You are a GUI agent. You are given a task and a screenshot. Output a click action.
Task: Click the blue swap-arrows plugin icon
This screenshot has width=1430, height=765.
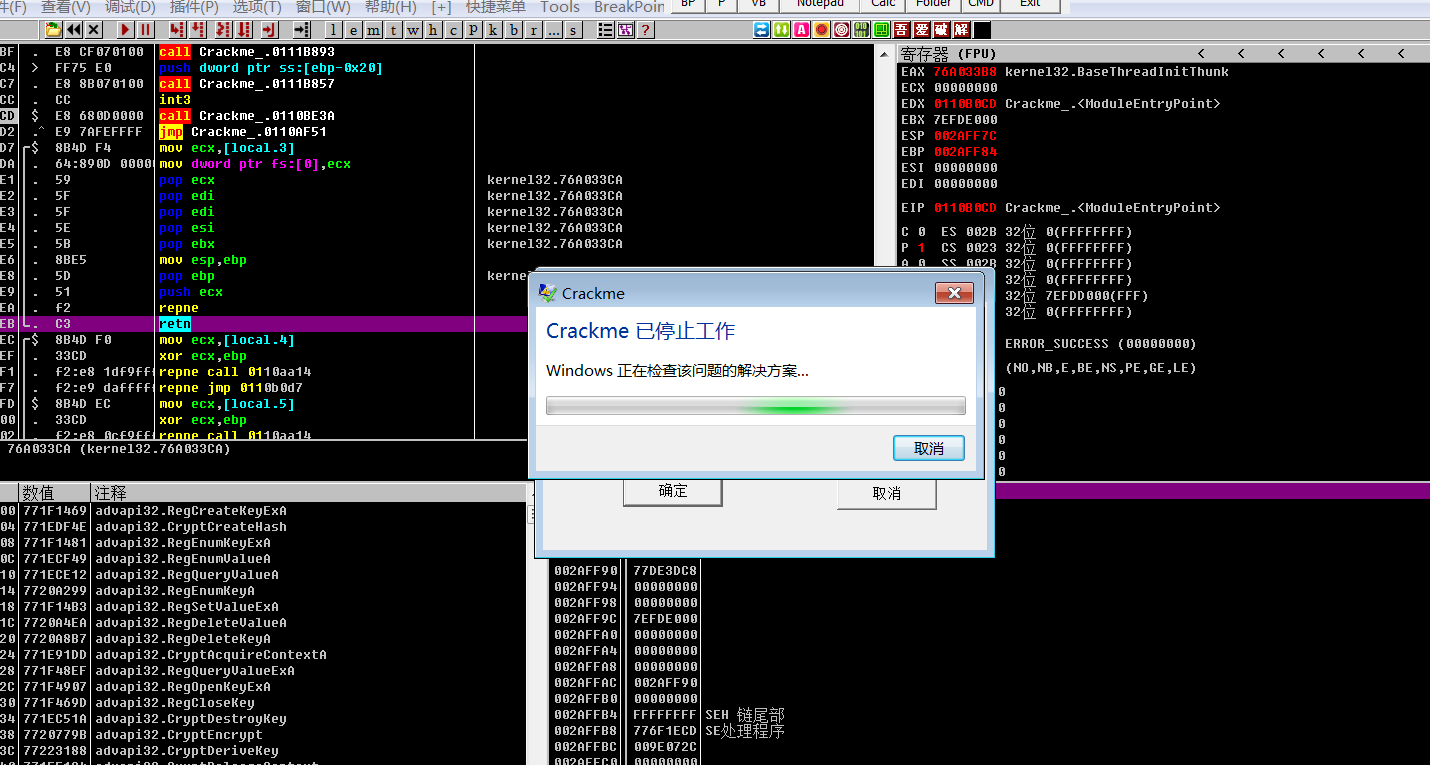click(762, 30)
